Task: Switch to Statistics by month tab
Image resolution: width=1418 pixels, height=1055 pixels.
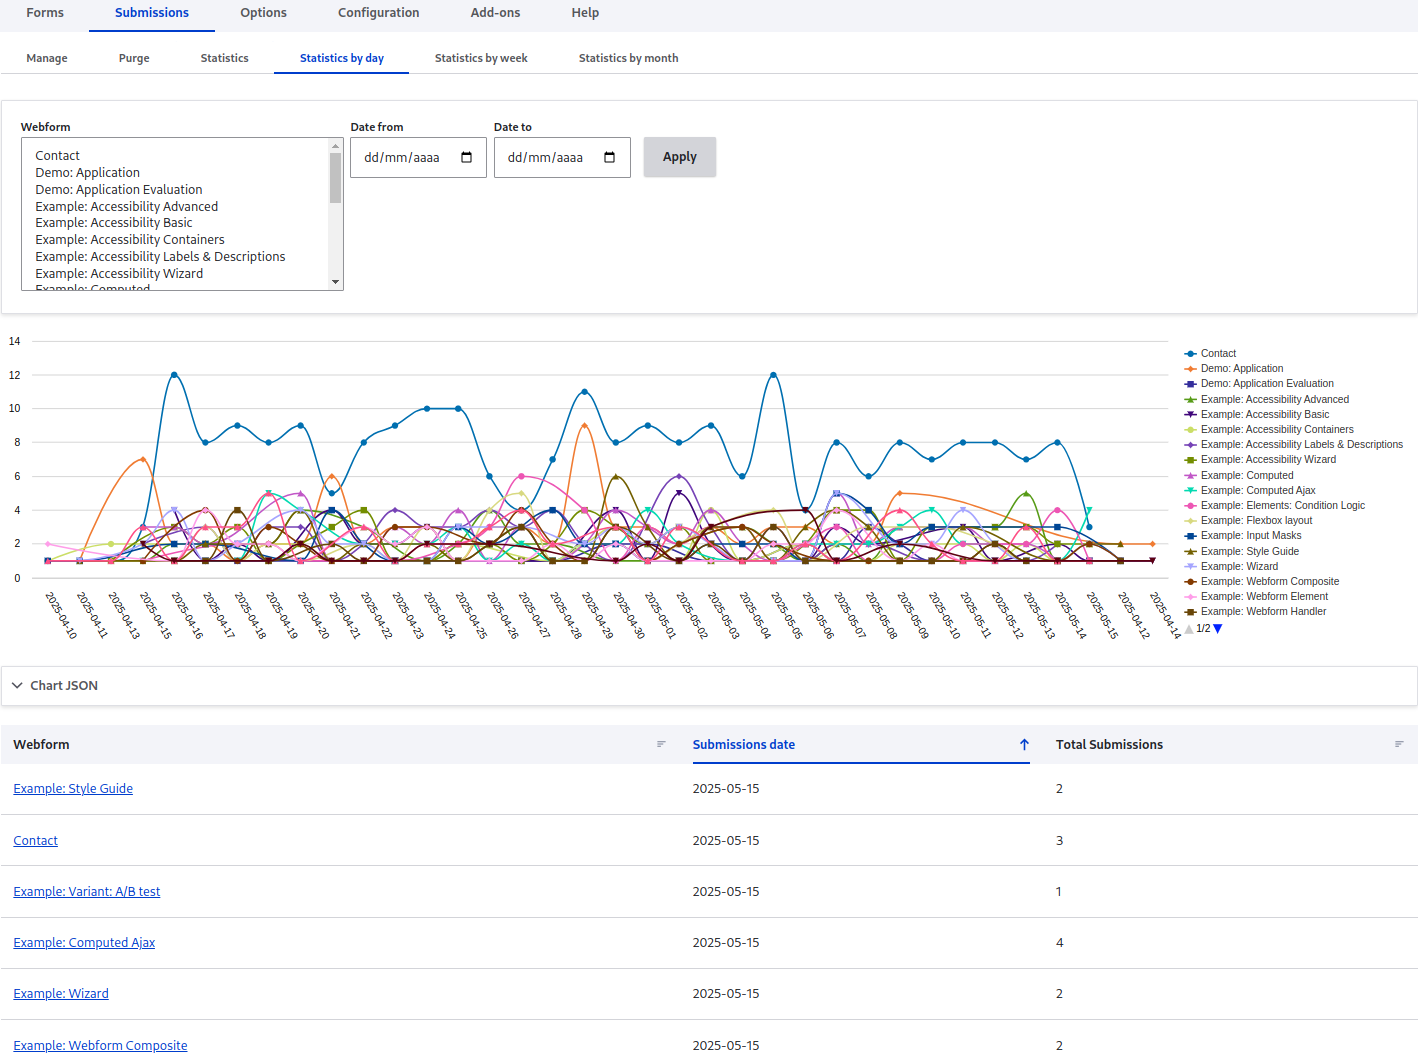Action: 628,58
